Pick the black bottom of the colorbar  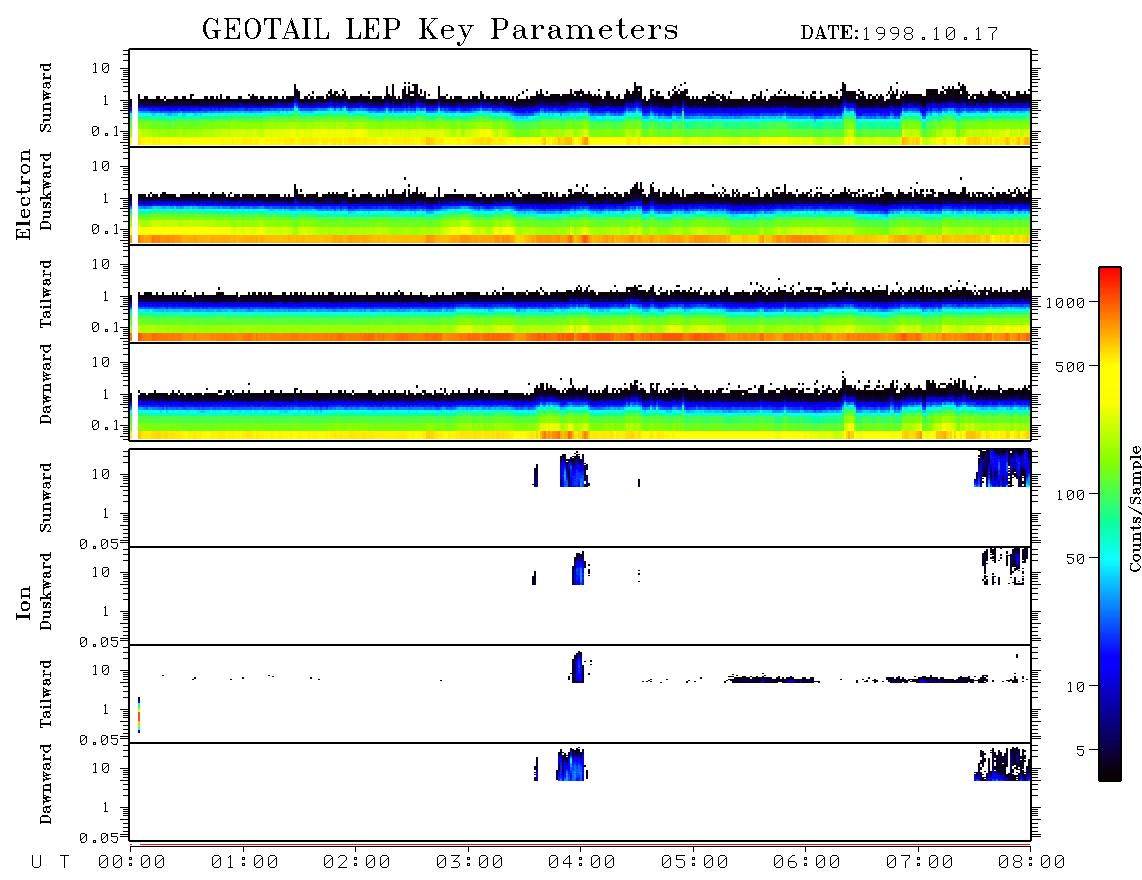1109,769
